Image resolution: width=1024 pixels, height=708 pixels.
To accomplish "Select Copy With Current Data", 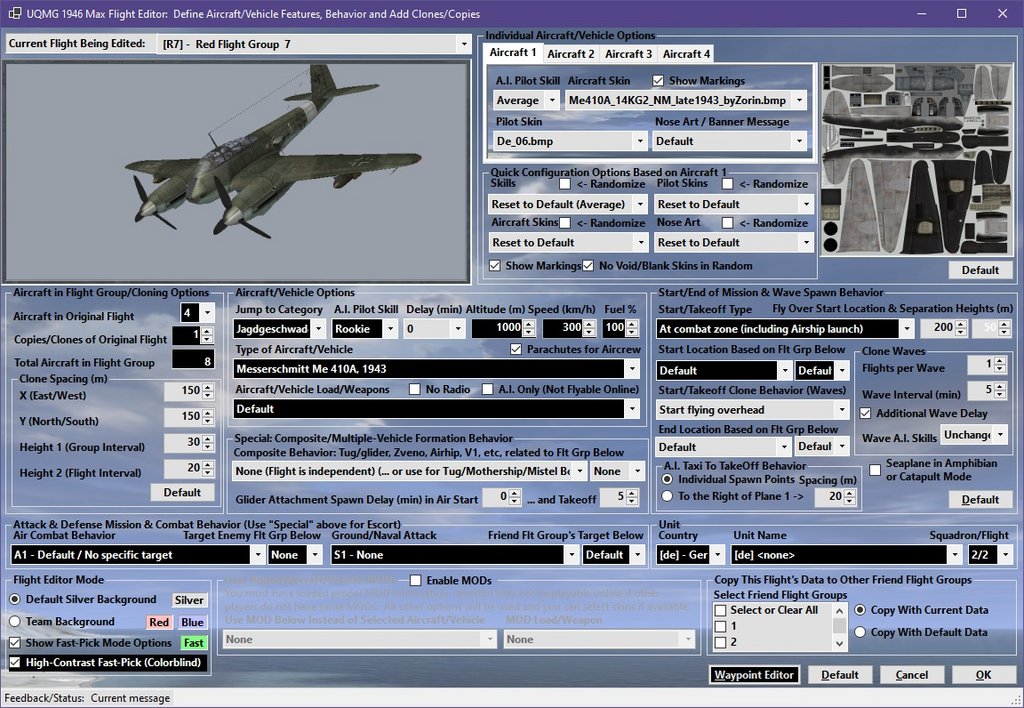I will coord(860,610).
